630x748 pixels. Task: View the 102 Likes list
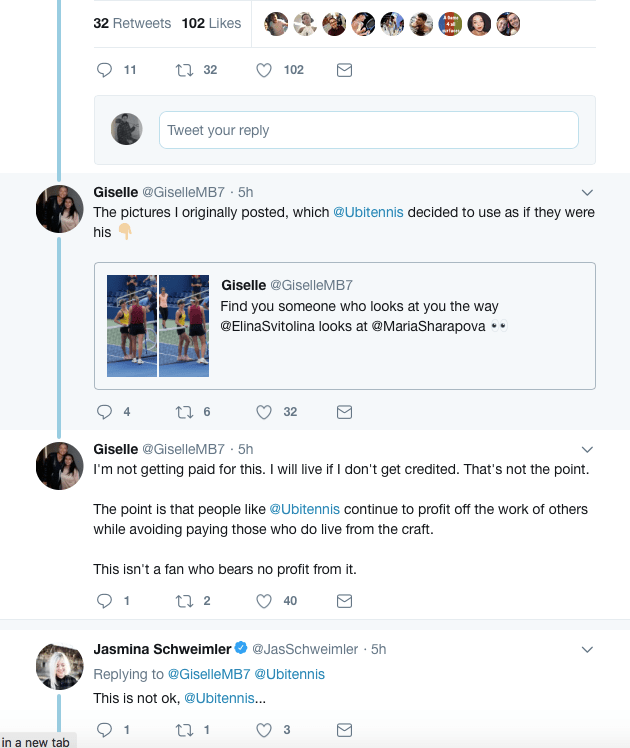click(x=211, y=23)
